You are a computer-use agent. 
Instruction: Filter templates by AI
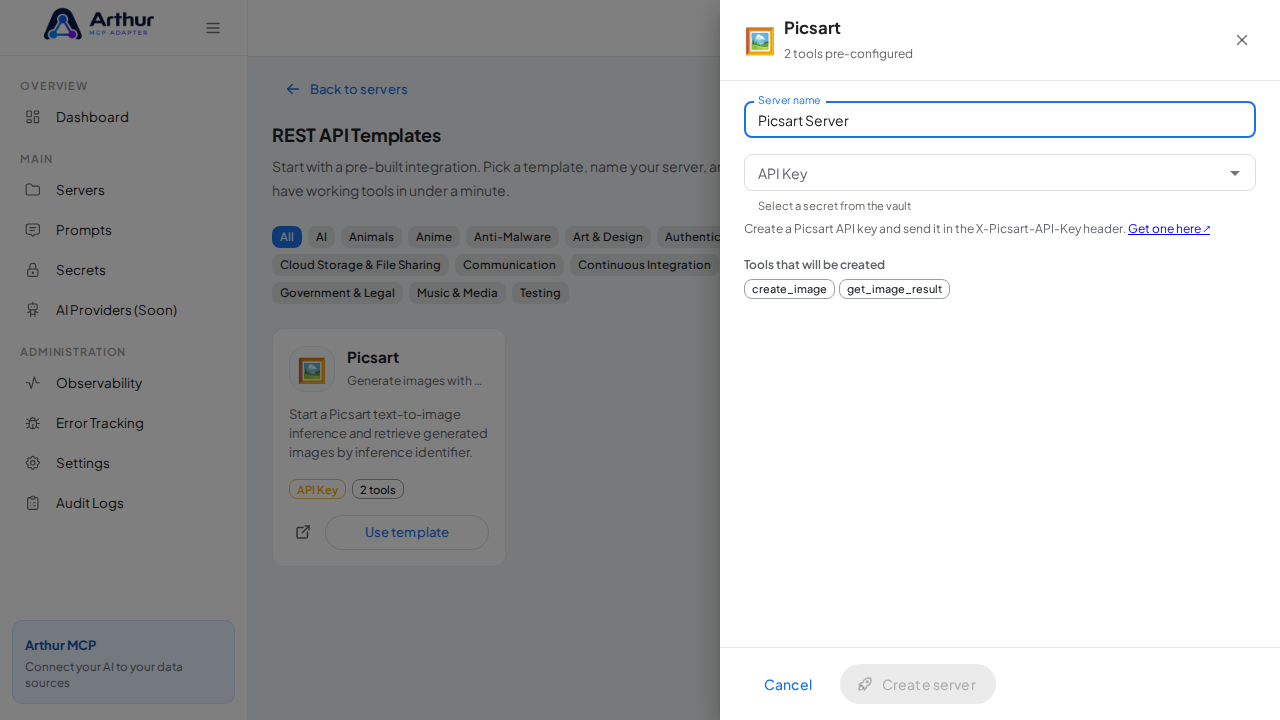321,237
